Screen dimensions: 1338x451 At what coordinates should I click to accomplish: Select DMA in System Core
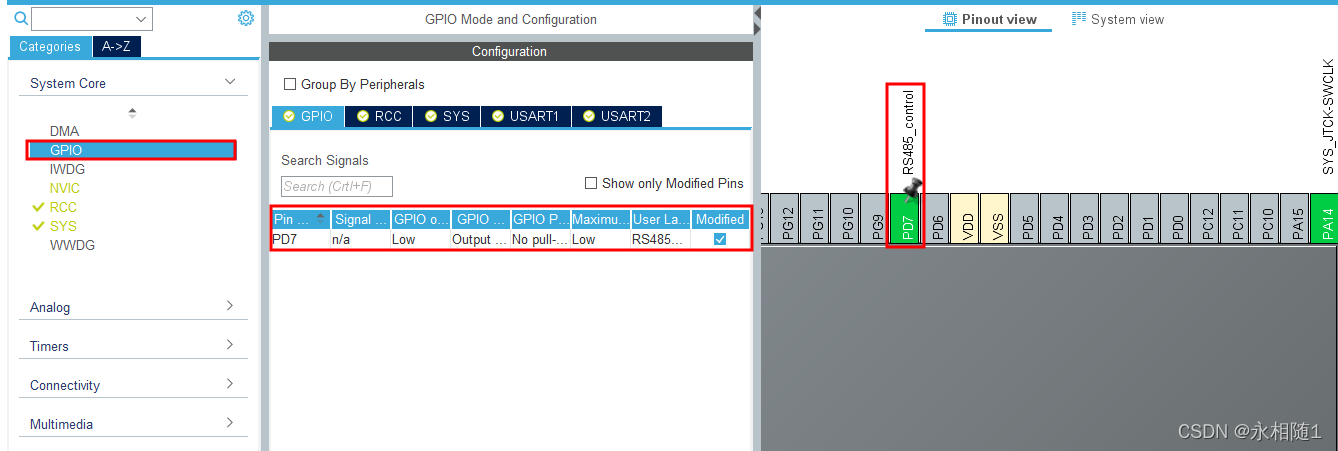coord(64,131)
